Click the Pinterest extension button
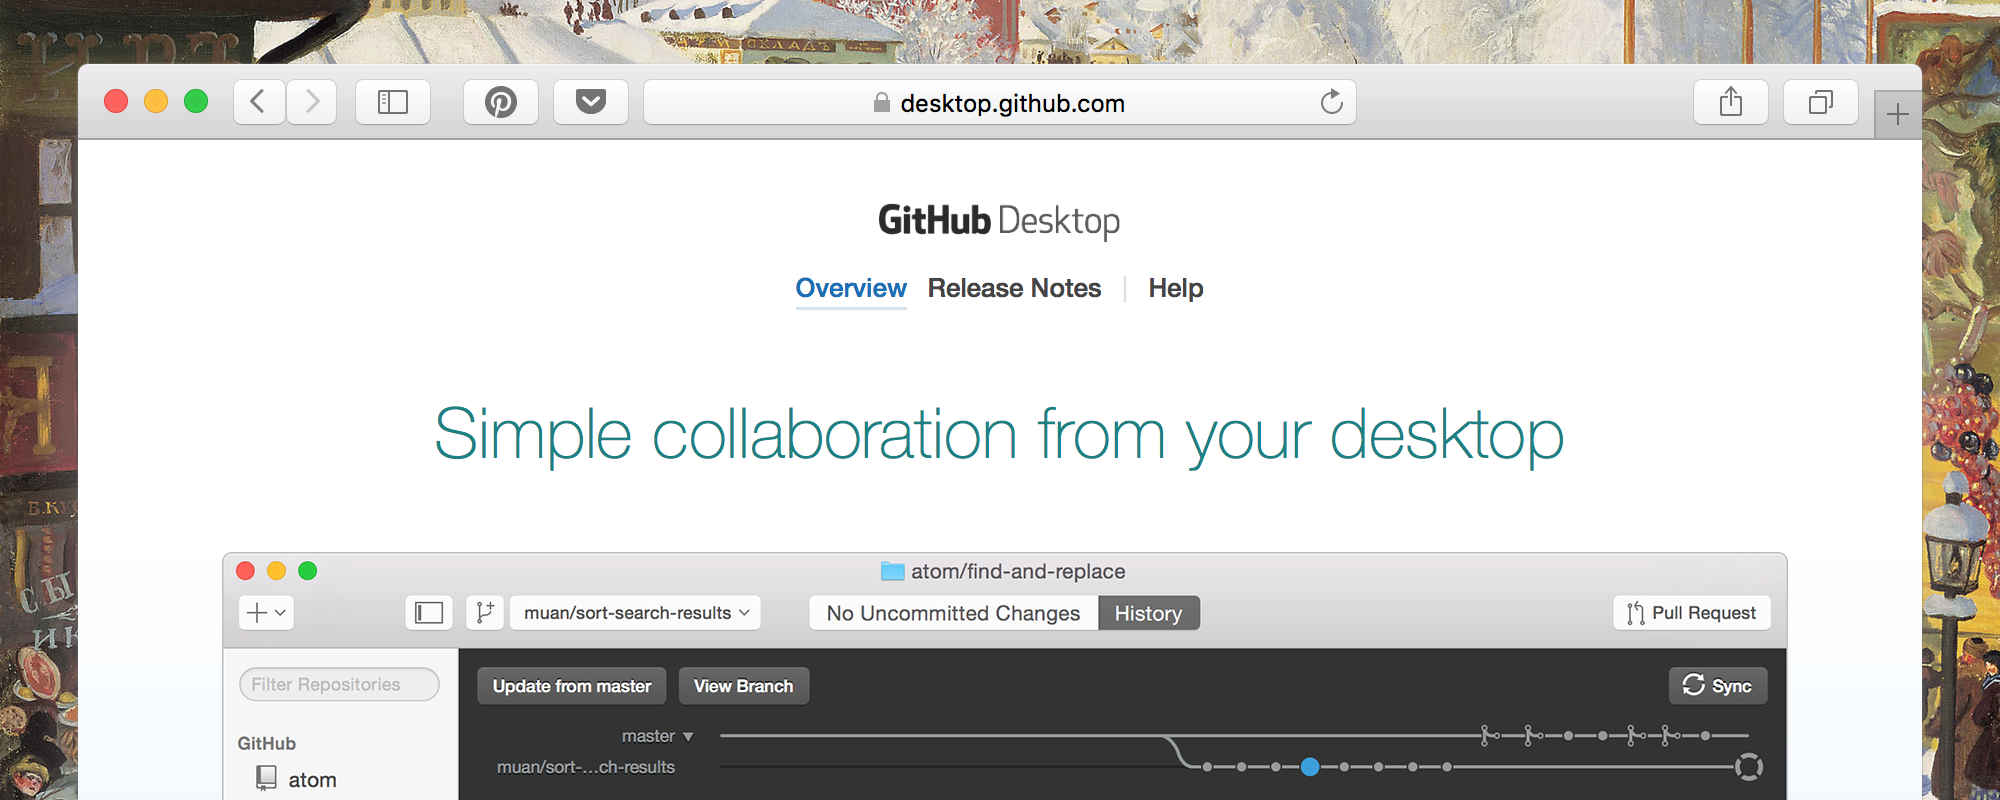Viewport: 2000px width, 800px height. click(501, 102)
